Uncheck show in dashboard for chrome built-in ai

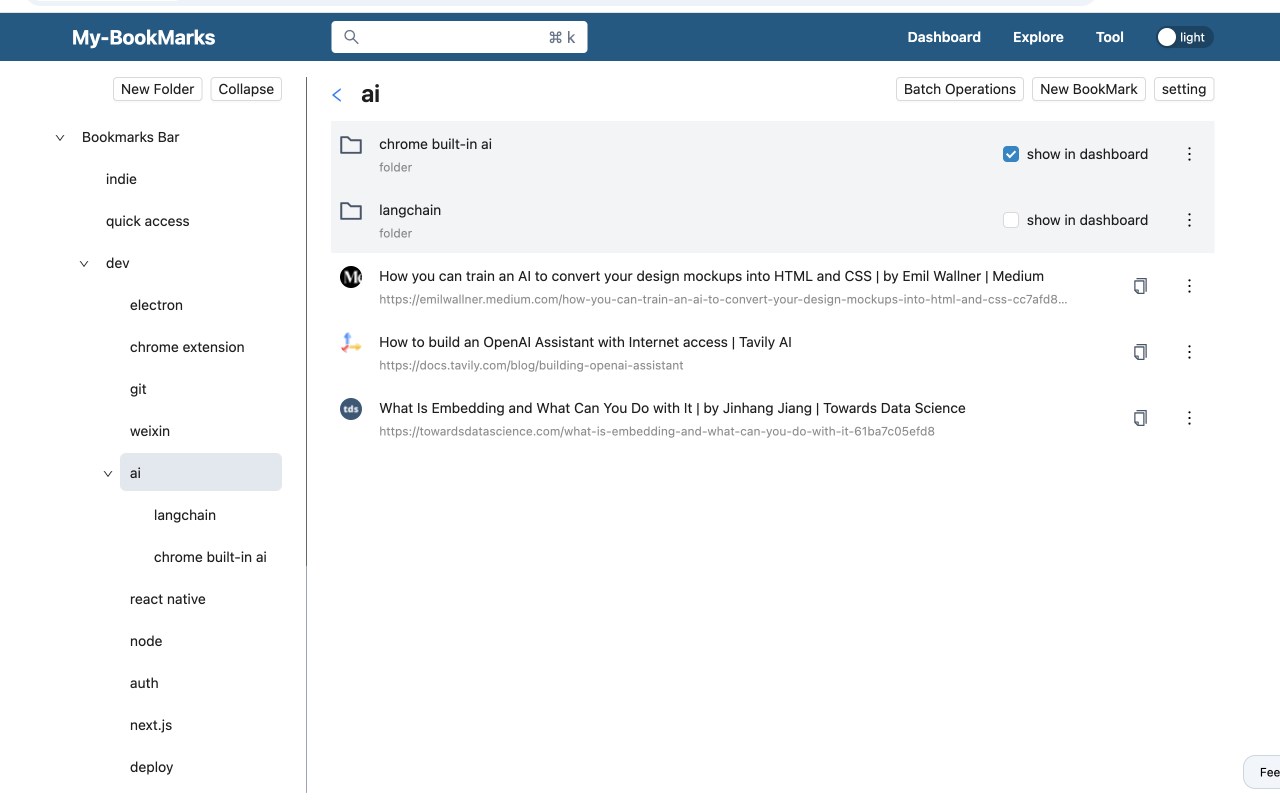1011,154
